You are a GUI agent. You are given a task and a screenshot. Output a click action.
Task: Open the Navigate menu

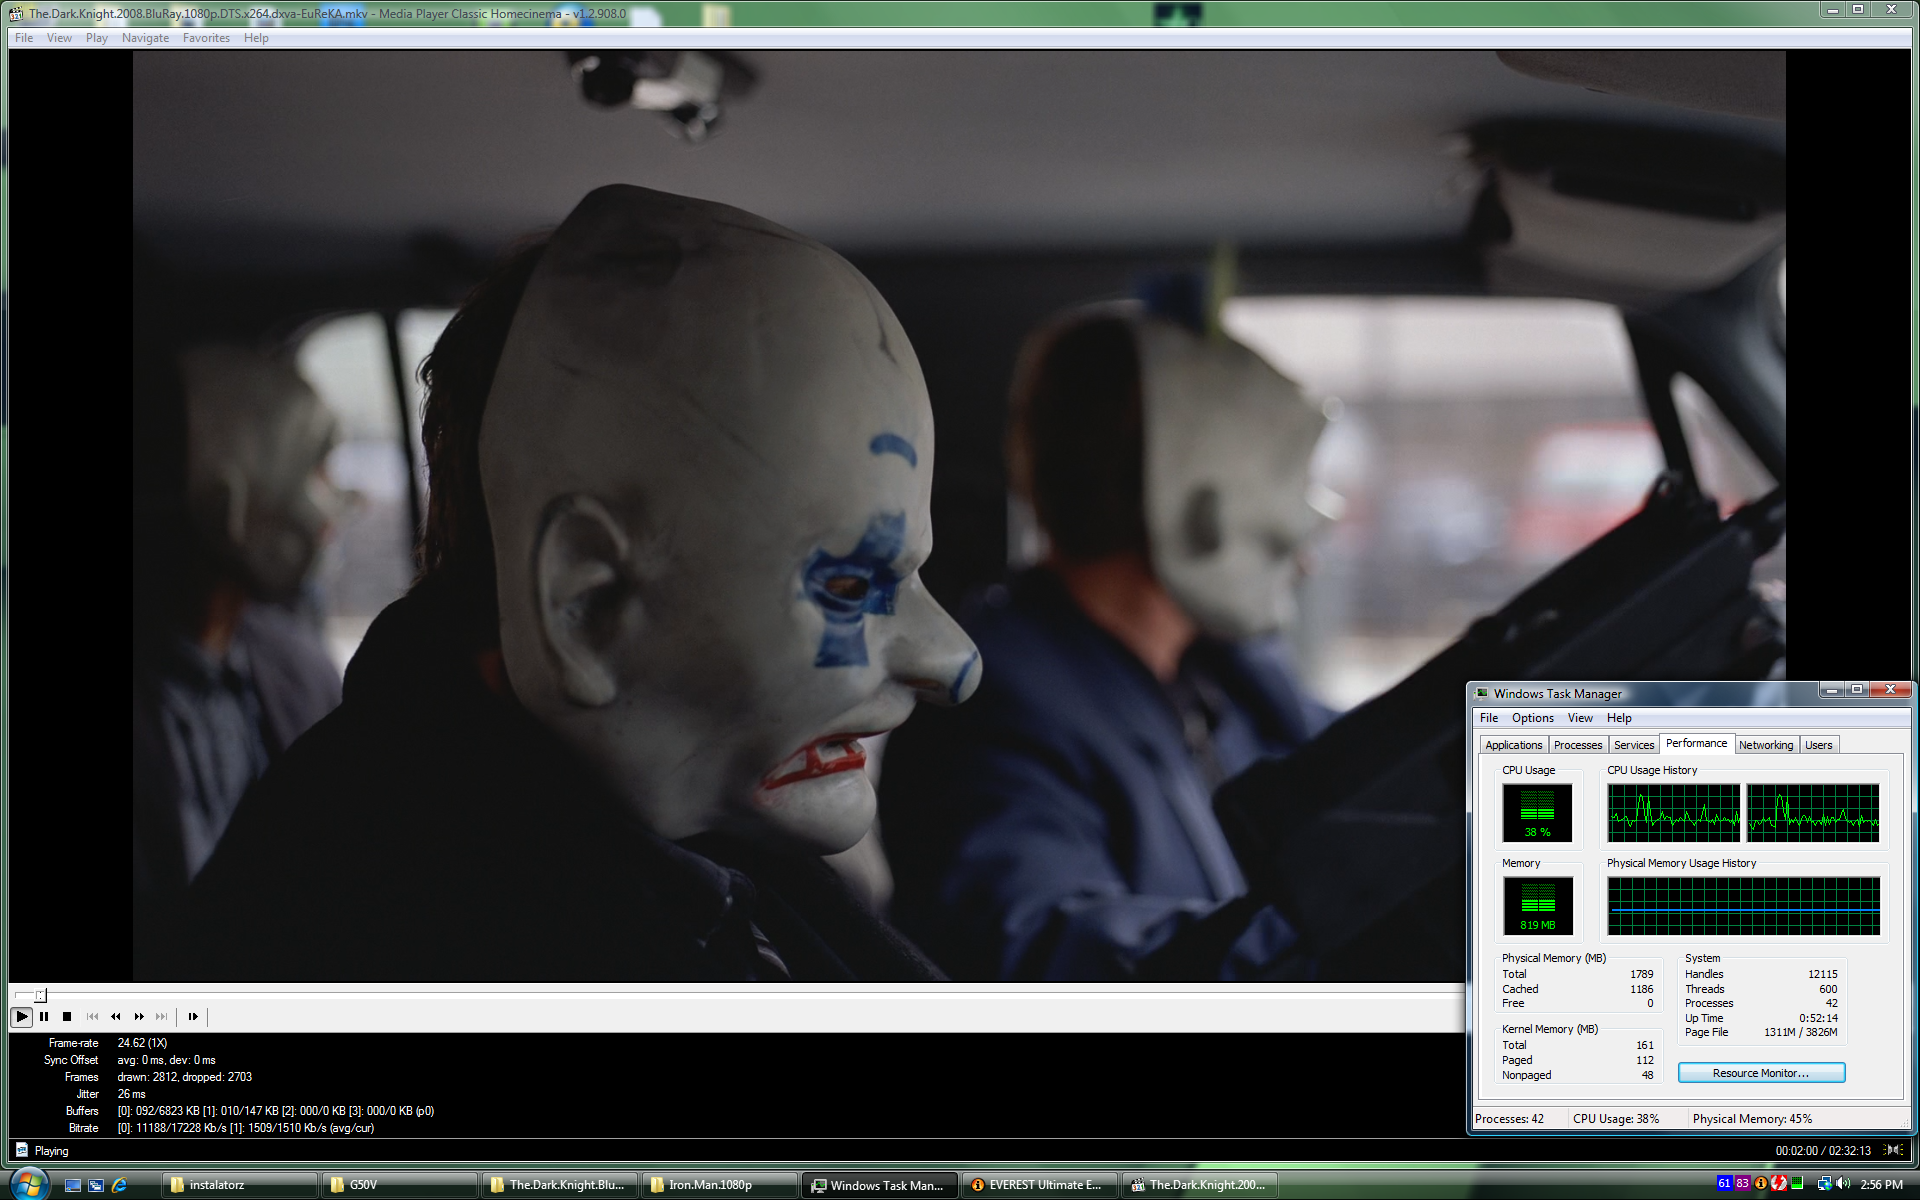pos(145,38)
